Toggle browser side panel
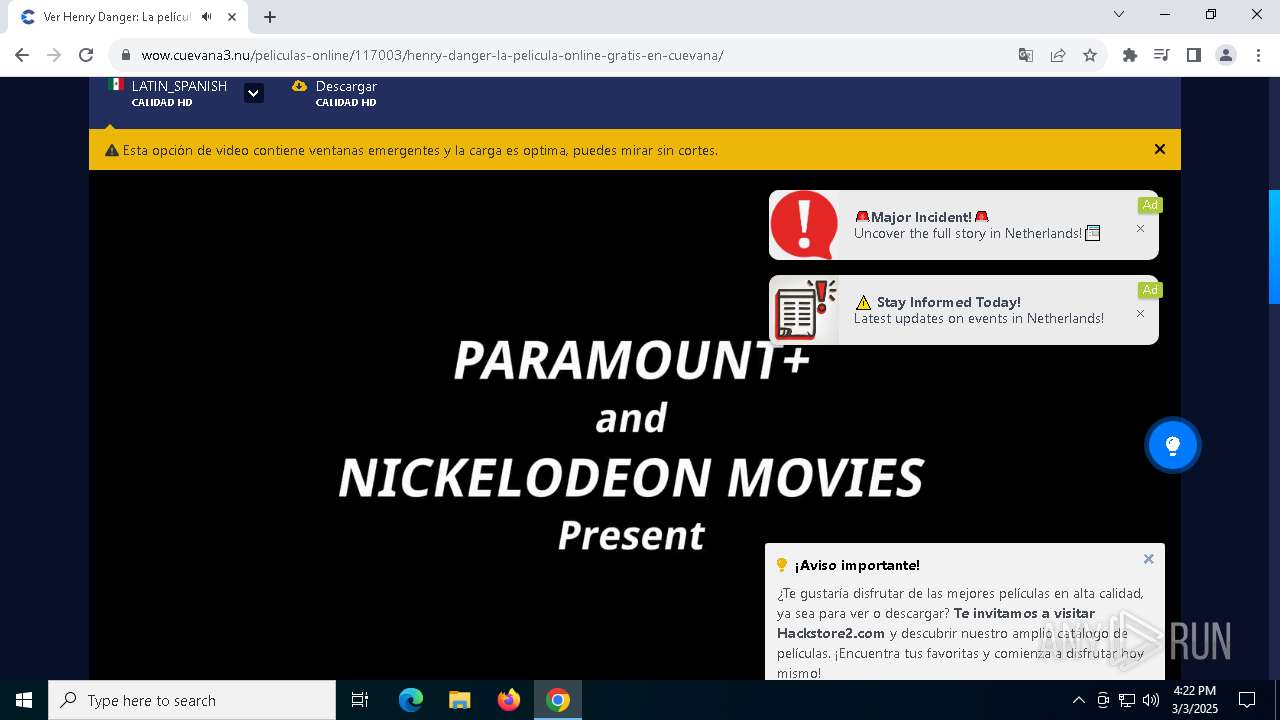The image size is (1280, 720). (1194, 55)
